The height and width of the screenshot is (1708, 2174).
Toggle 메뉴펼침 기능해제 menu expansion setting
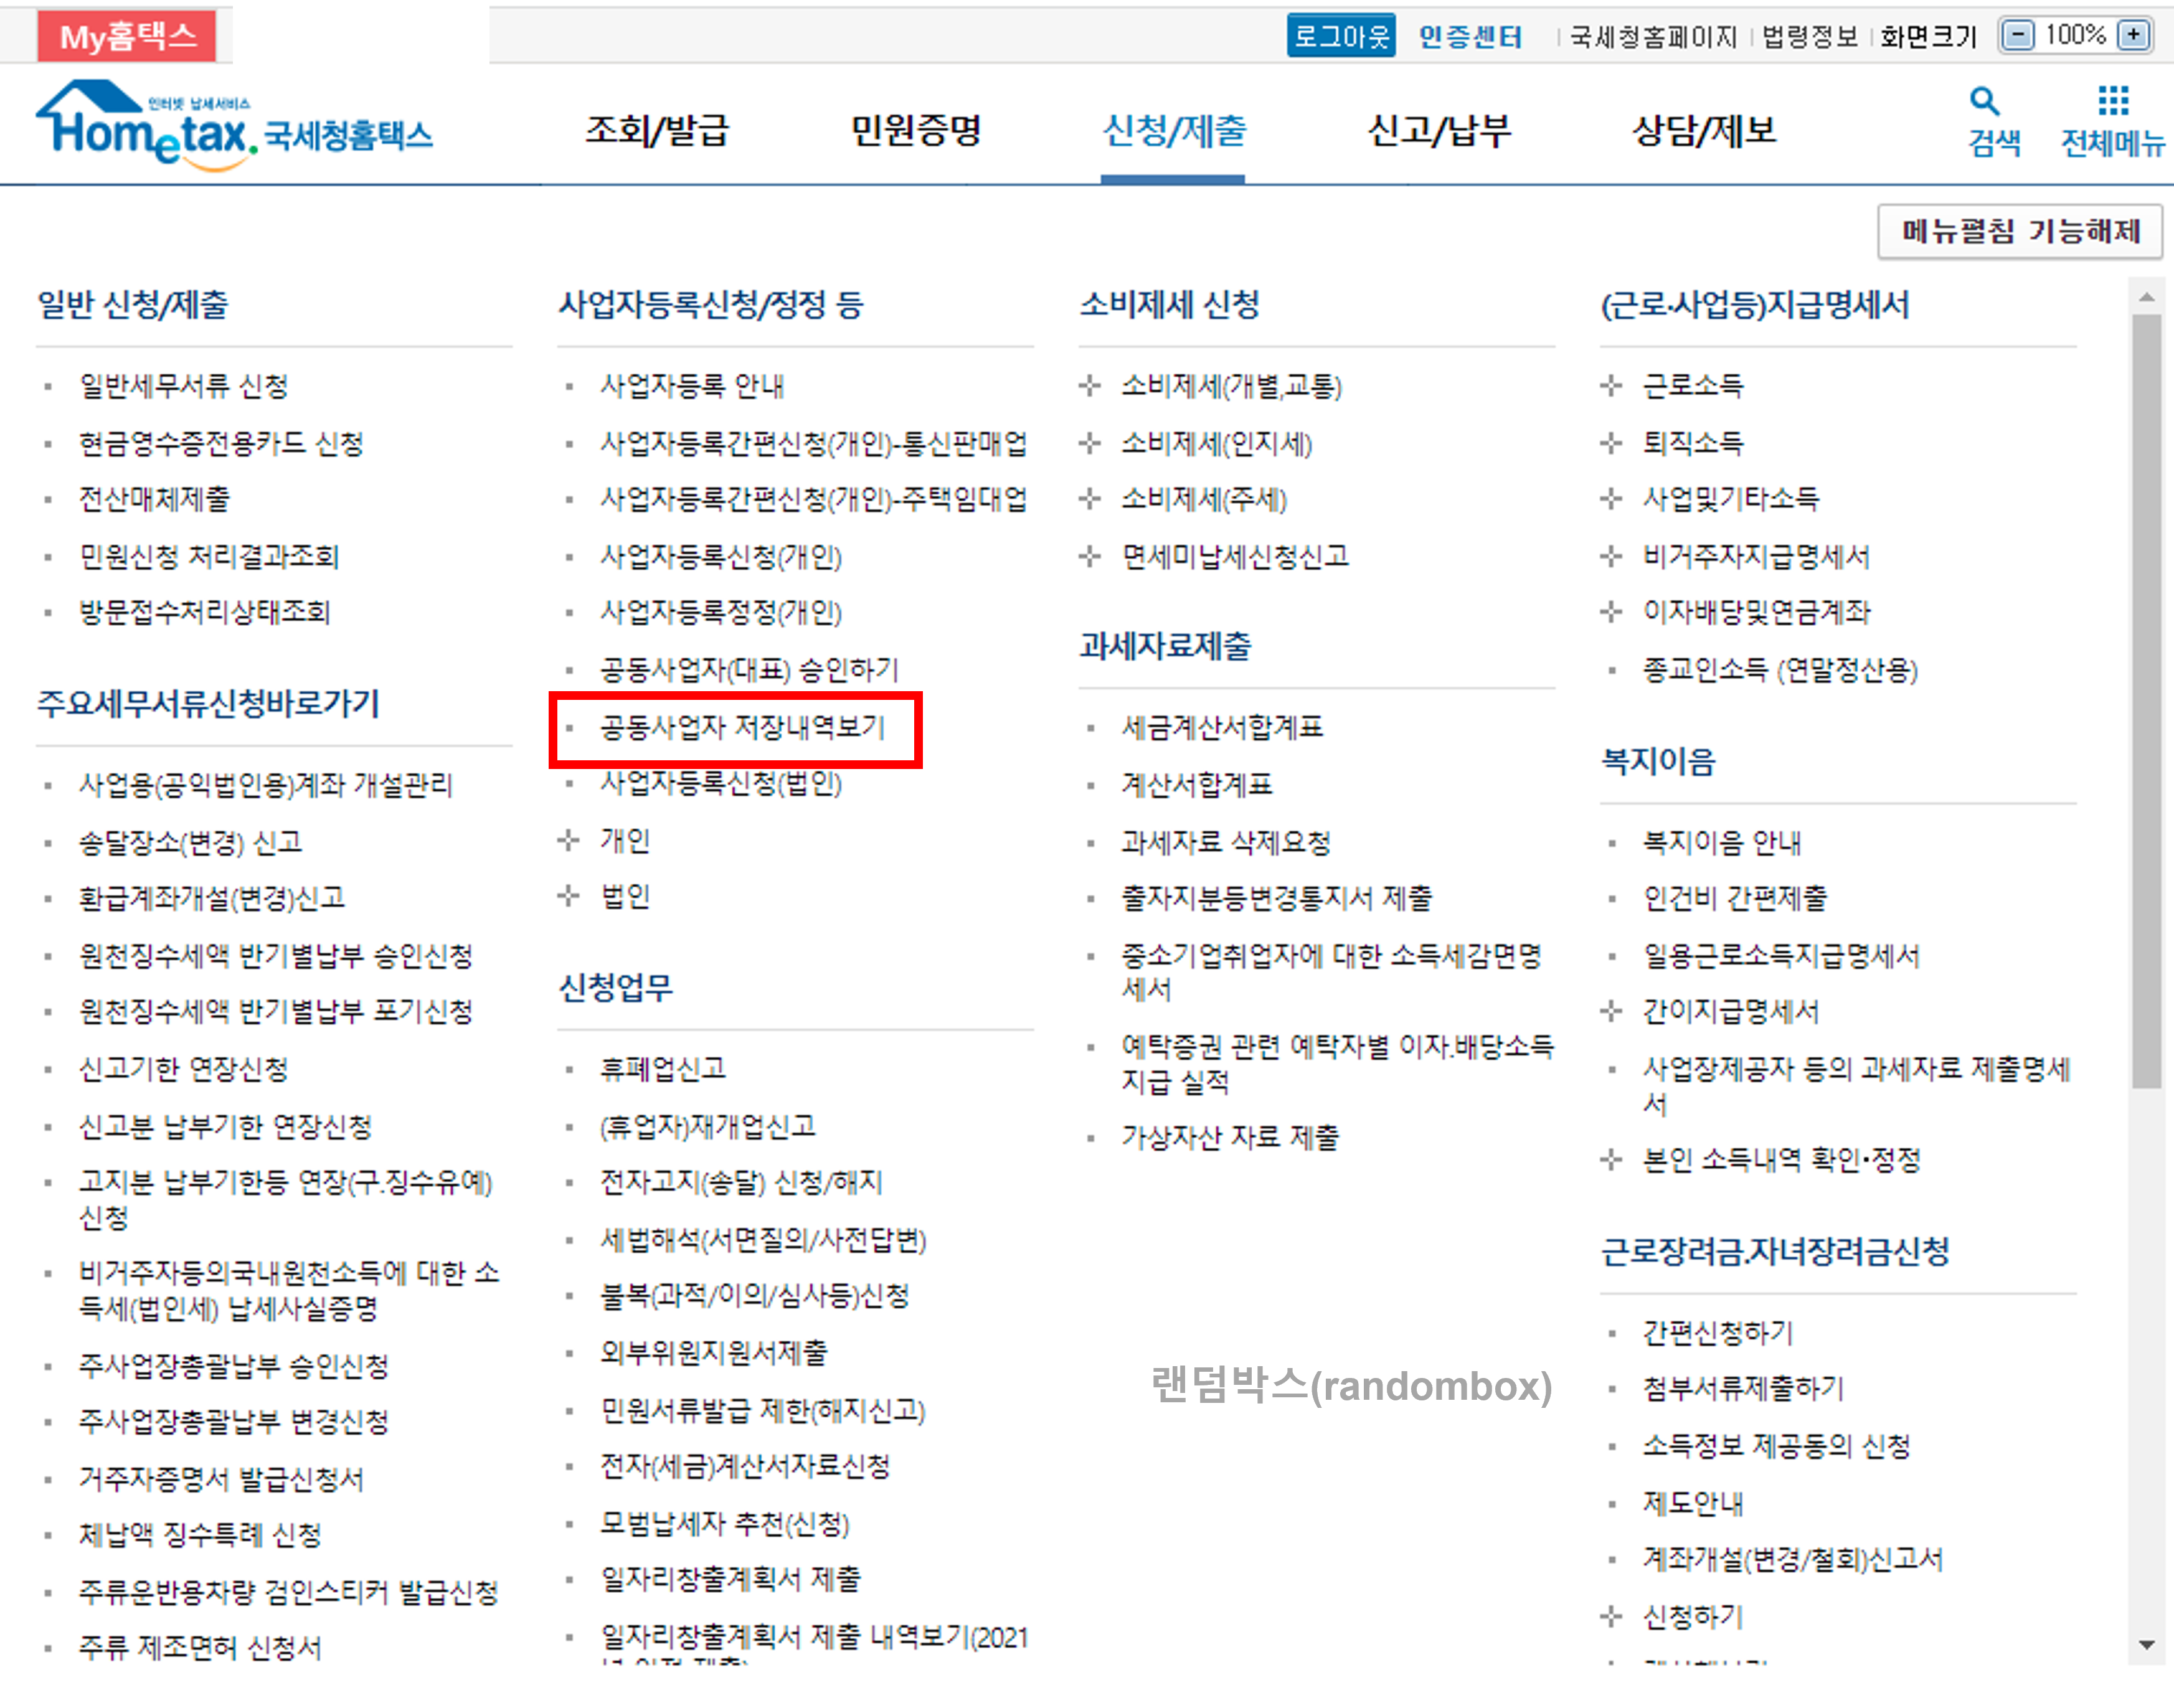pos(2020,231)
